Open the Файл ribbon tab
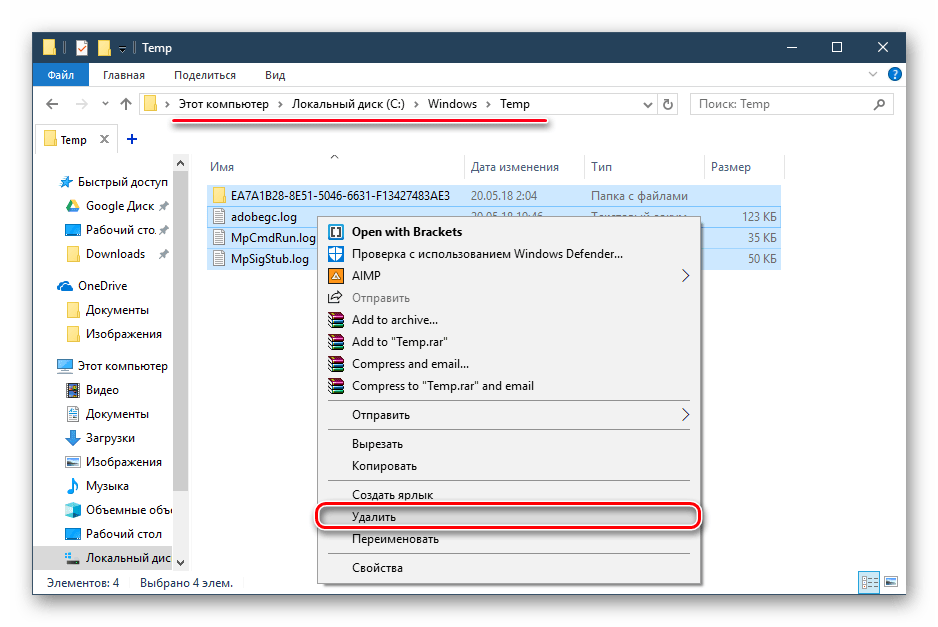Screen dimensions: 938x627 pos(60,75)
